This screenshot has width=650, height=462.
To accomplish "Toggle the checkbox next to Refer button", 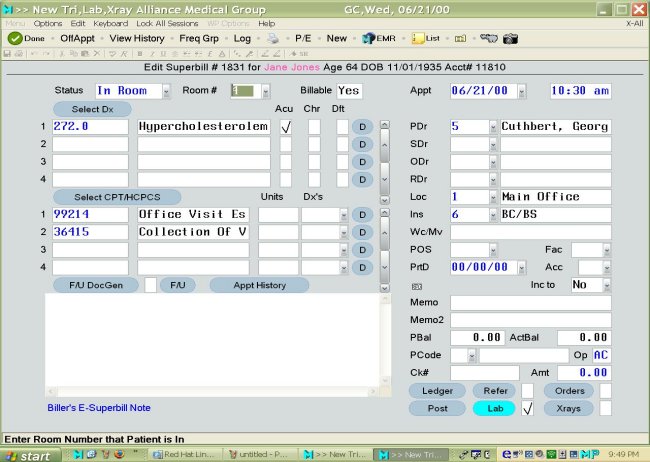I will pyautogui.click(x=528, y=391).
